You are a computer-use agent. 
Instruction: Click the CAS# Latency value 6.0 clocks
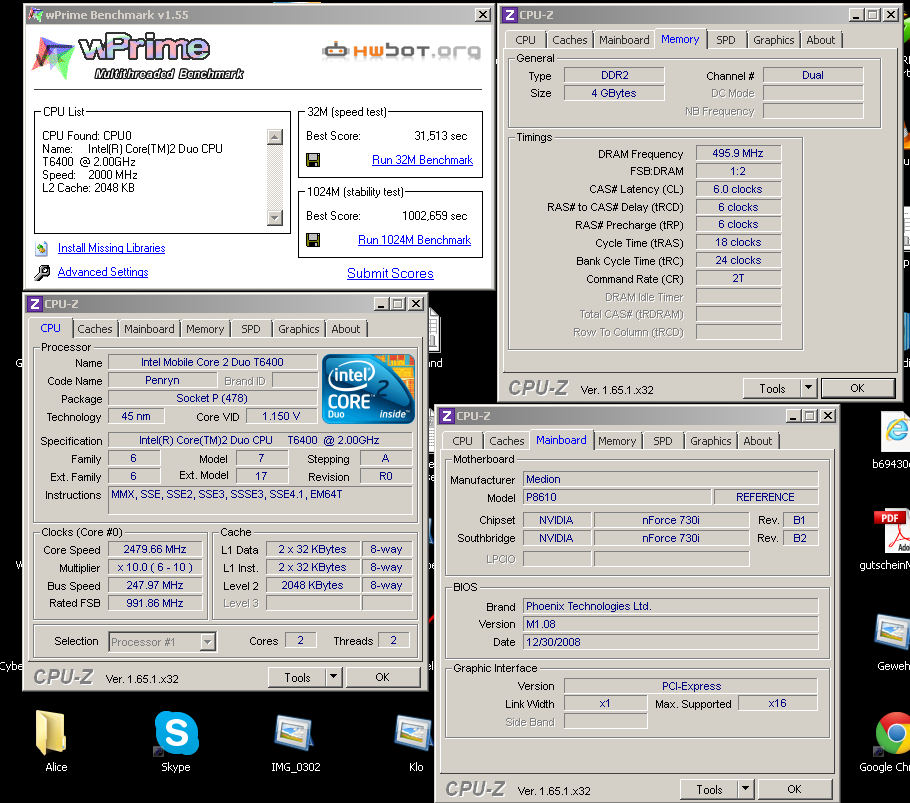tap(738, 189)
